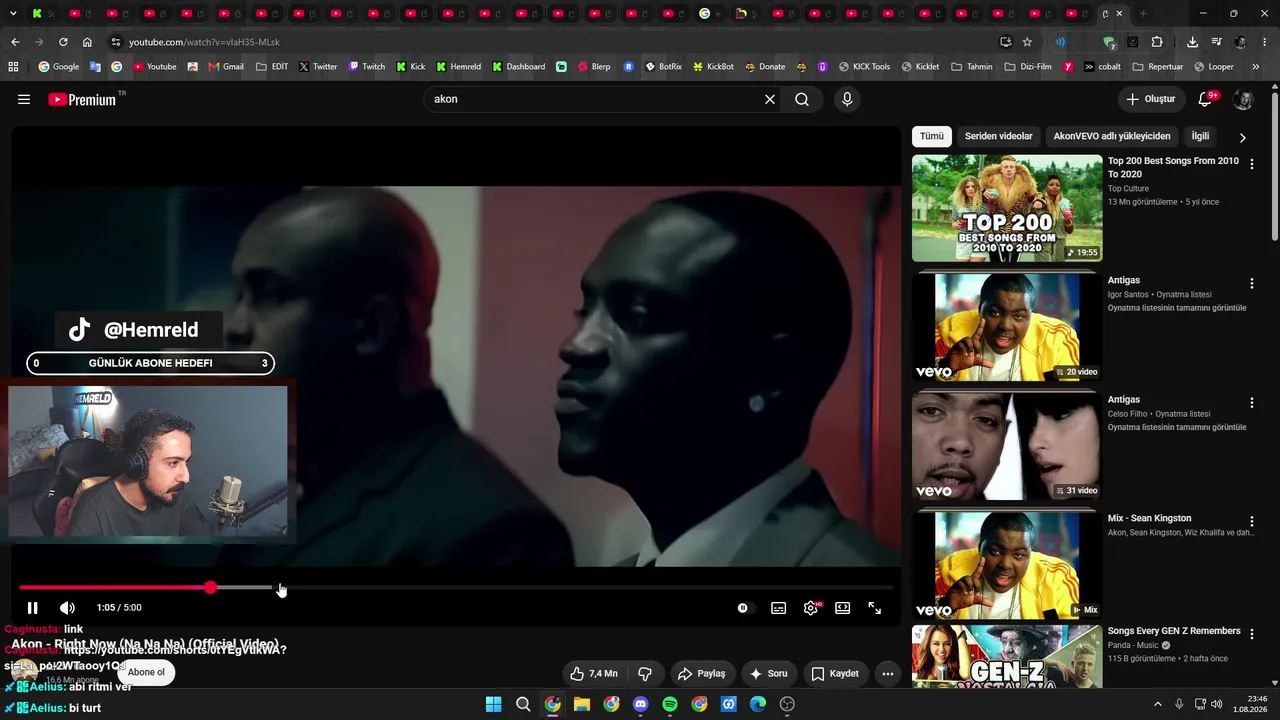Screen dimensions: 1280x720
Task: Open the Gmail bookmark
Action: point(225,67)
